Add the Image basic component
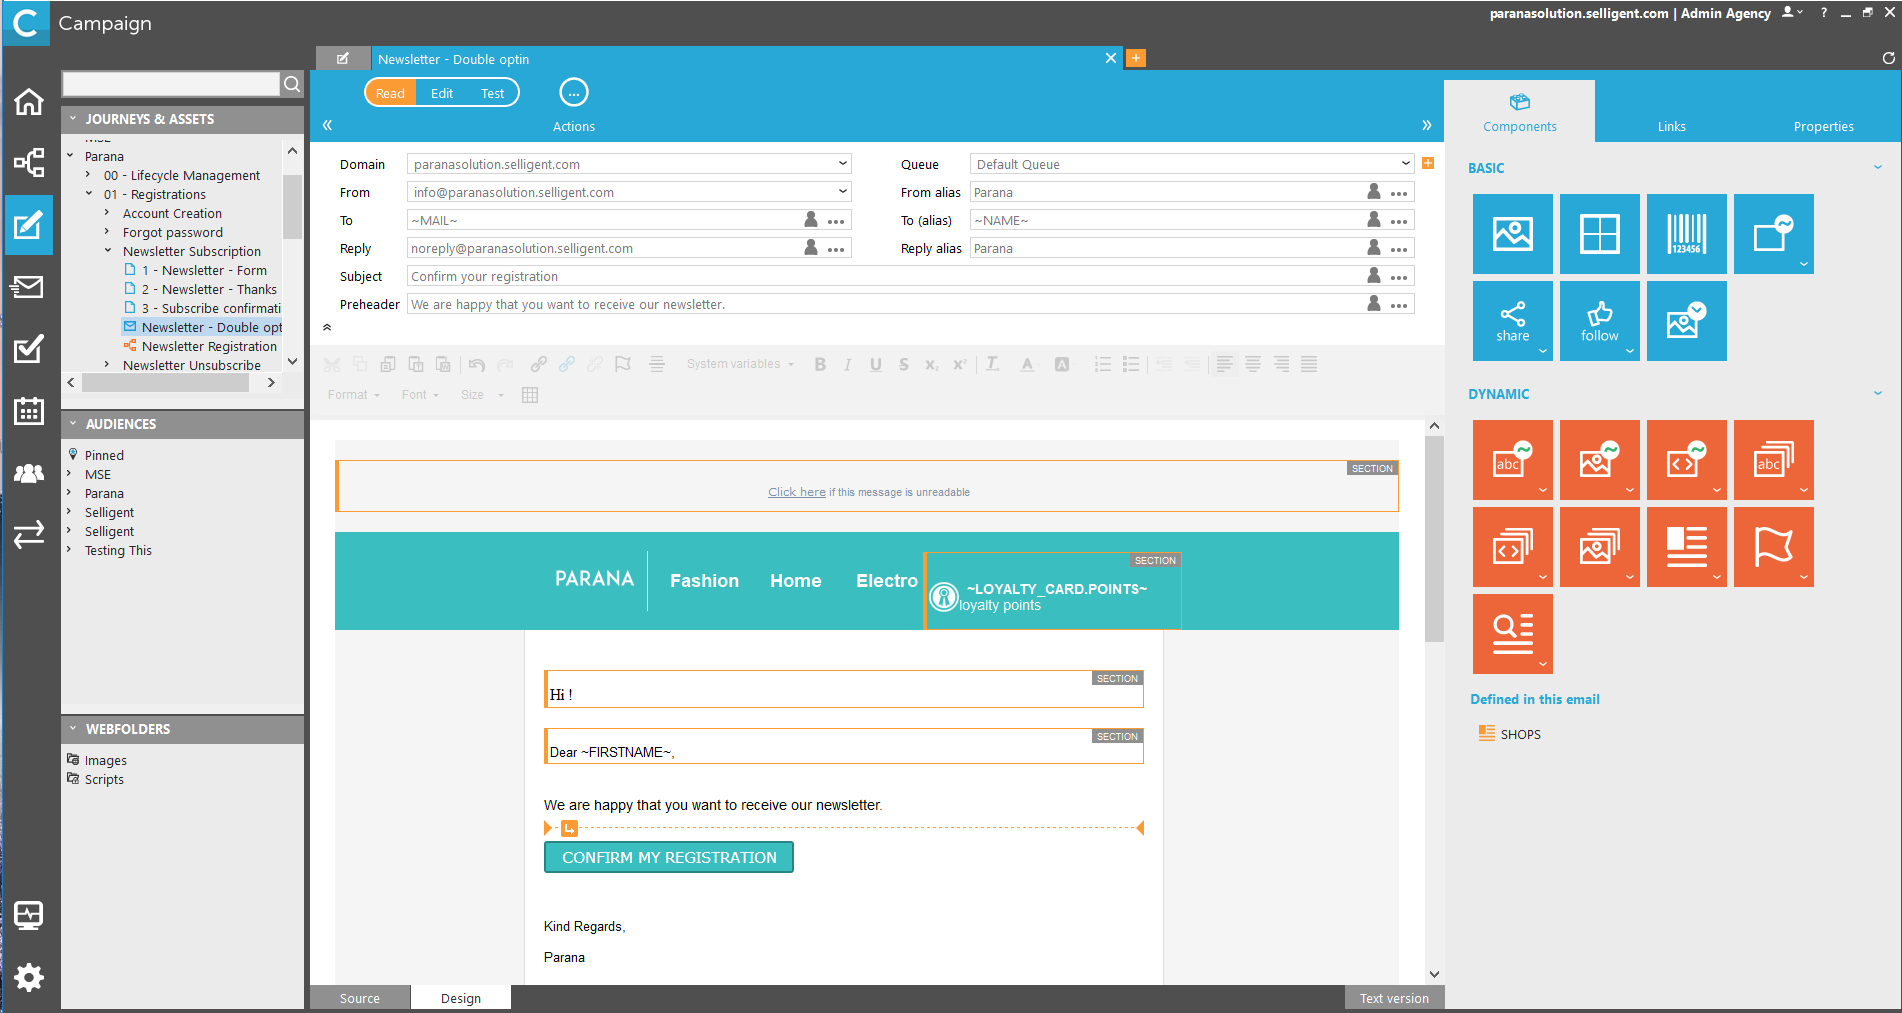Image resolution: width=1902 pixels, height=1013 pixels. pyautogui.click(x=1512, y=234)
